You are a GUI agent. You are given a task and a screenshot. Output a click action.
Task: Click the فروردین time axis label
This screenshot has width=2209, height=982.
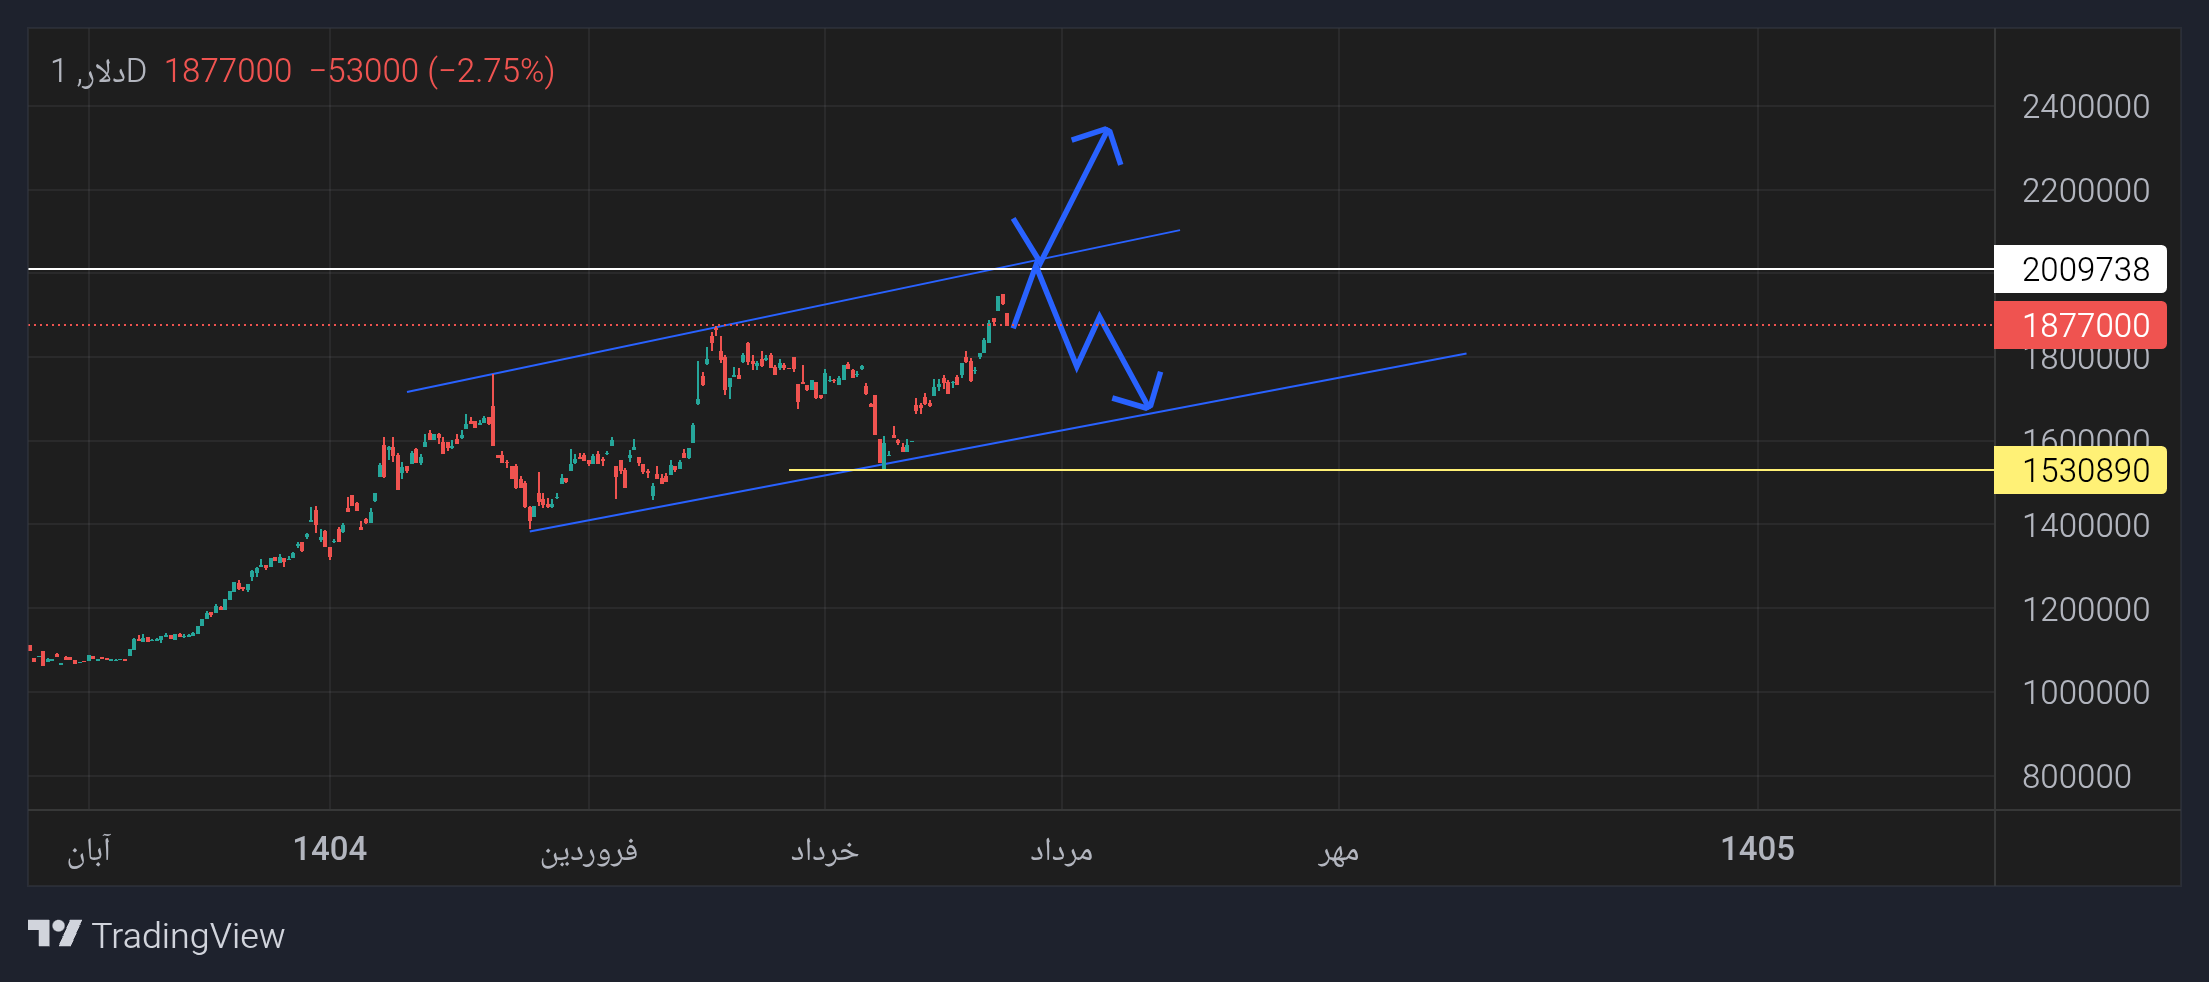[x=589, y=851]
